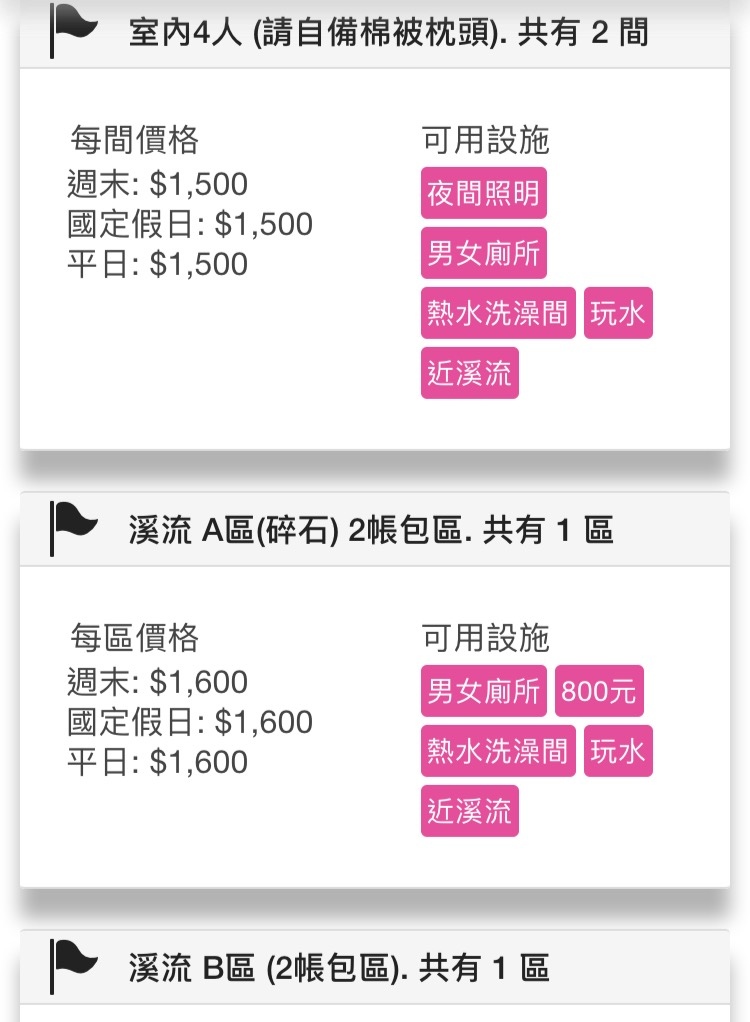This screenshot has width=750, height=1022.
Task: Click the 每間價格 pricing label
Action: pyautogui.click(x=134, y=140)
